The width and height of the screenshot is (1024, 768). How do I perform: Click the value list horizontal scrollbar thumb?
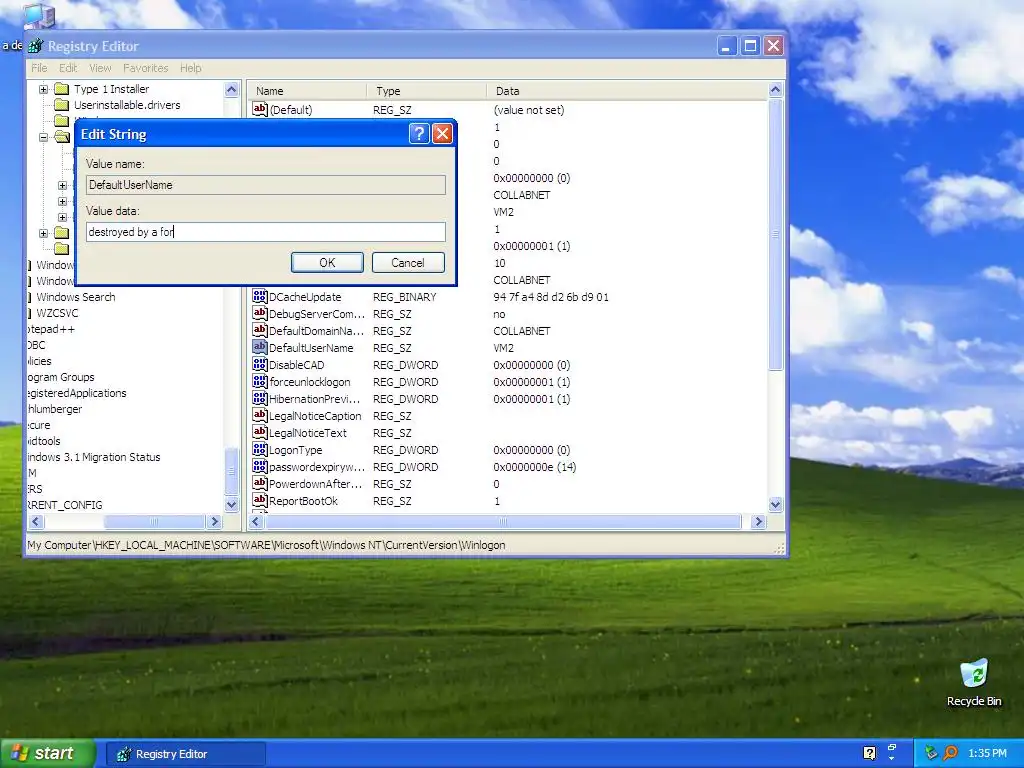[x=503, y=521]
